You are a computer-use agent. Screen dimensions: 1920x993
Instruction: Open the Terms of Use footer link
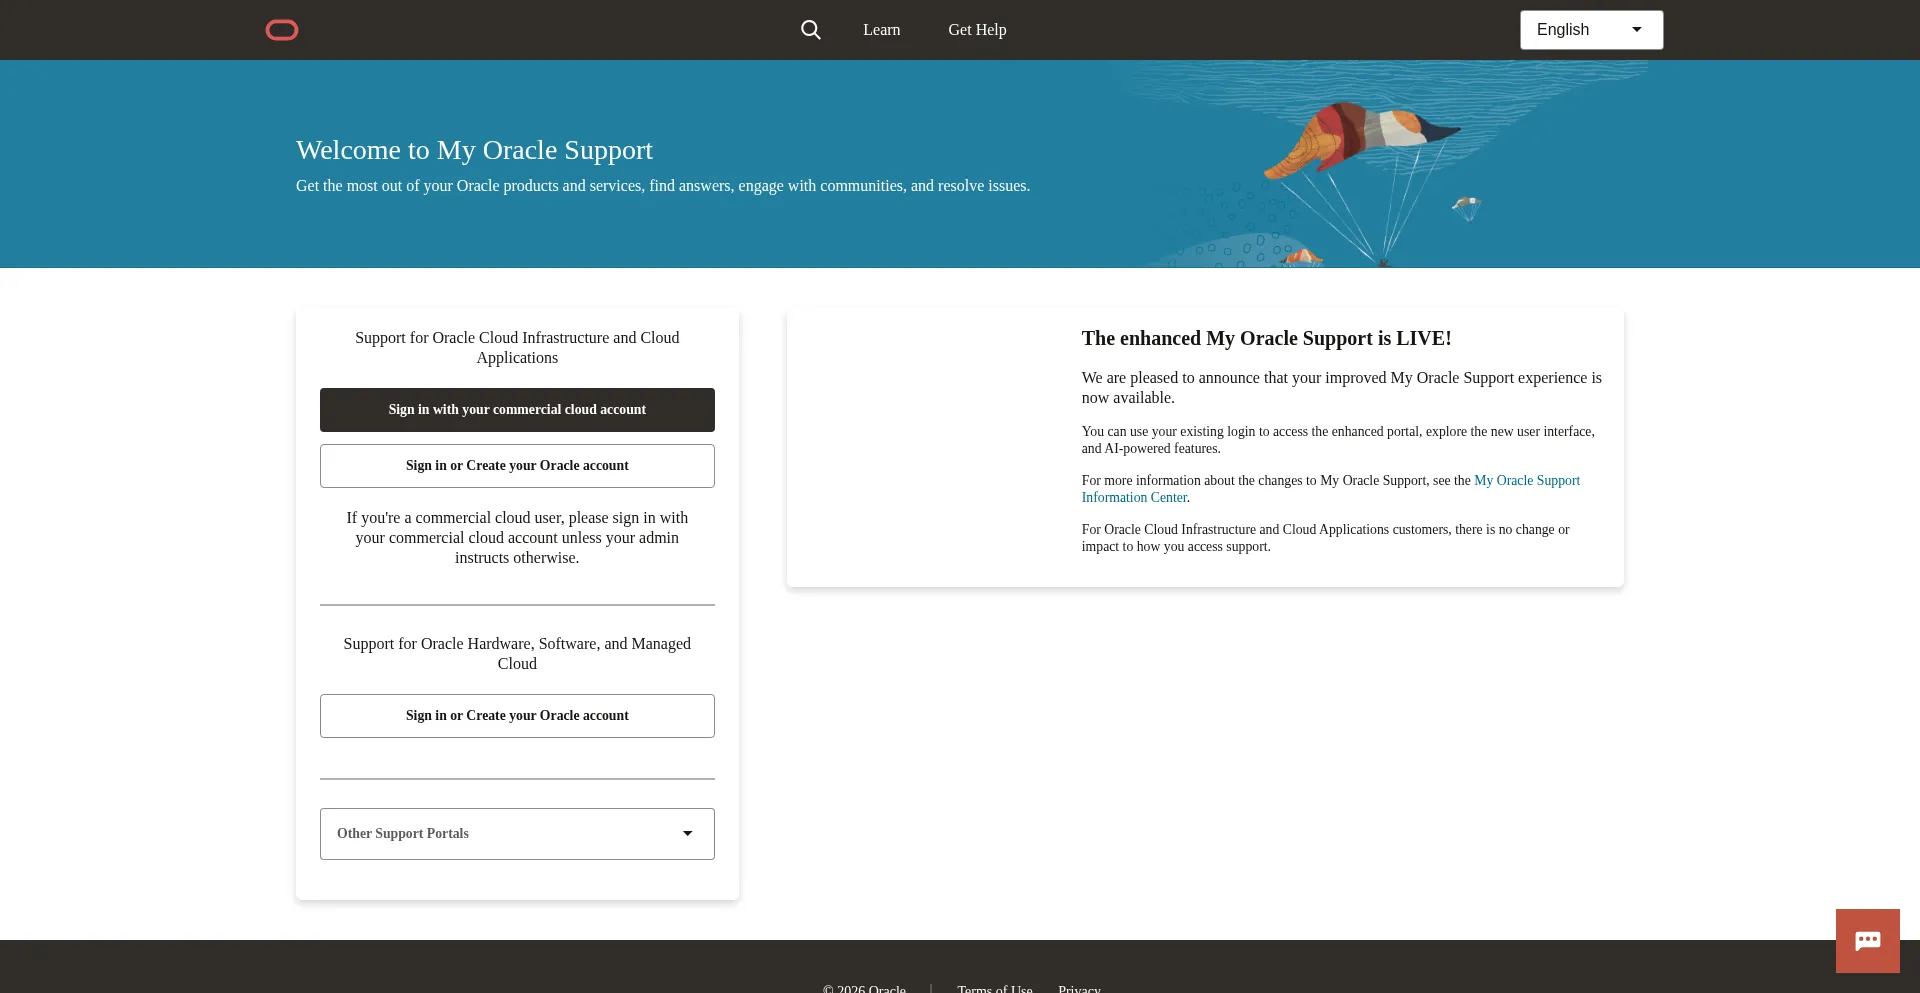click(x=995, y=988)
